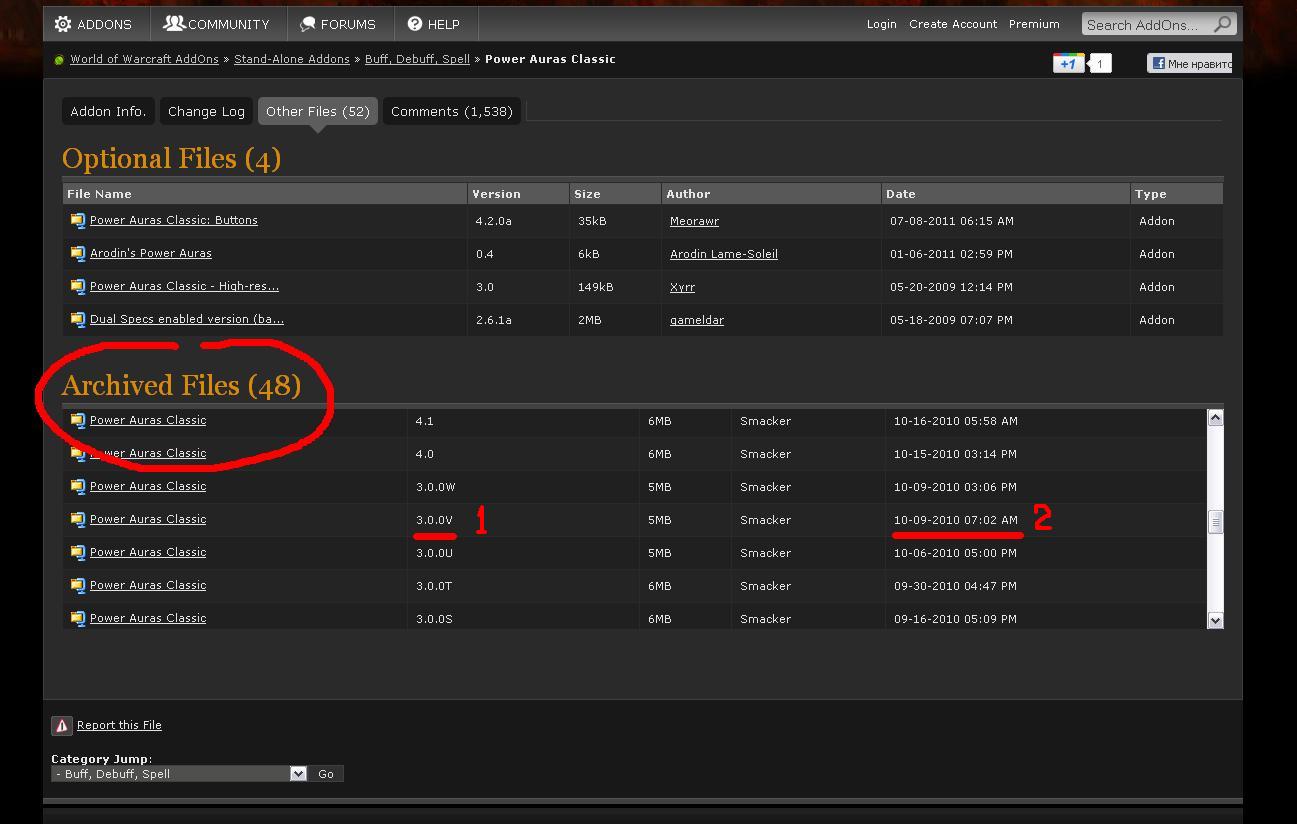This screenshot has width=1297, height=824.
Task: Click file icon for version 4.0
Action: click(x=77, y=454)
